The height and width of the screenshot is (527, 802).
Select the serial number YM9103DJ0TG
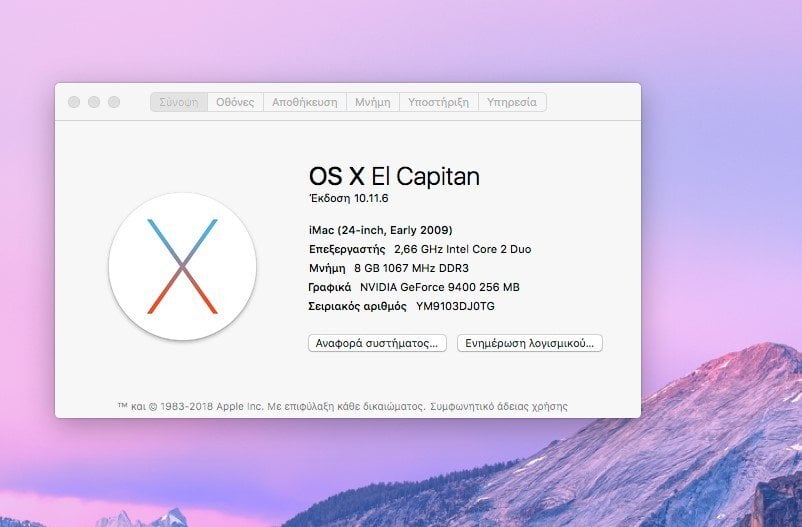(455, 306)
